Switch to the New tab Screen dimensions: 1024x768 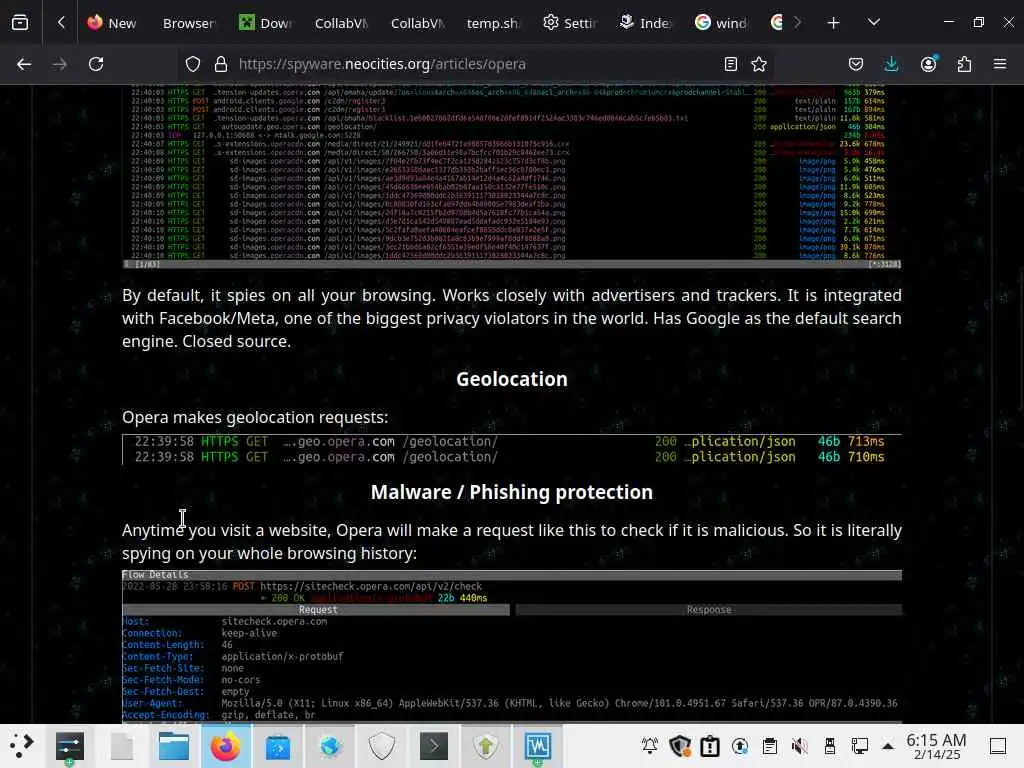[112, 23]
